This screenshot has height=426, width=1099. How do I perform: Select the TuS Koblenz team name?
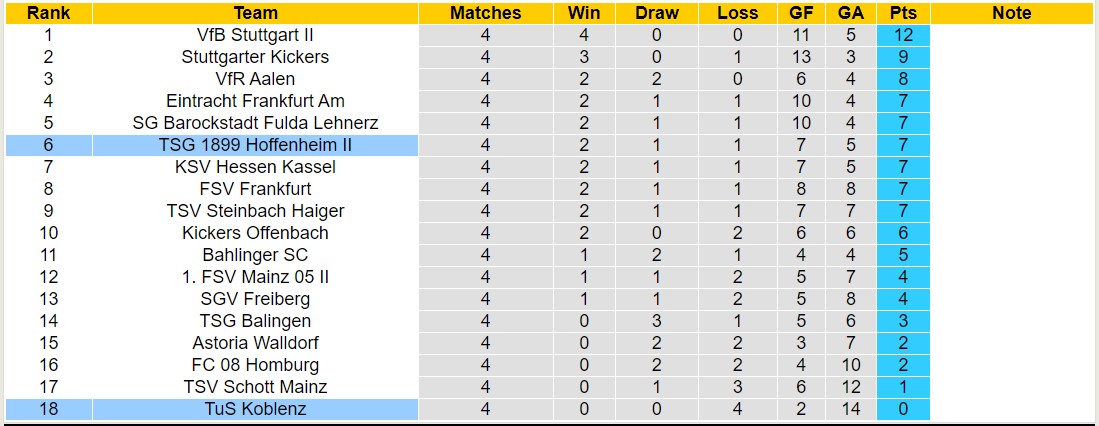tap(255, 409)
